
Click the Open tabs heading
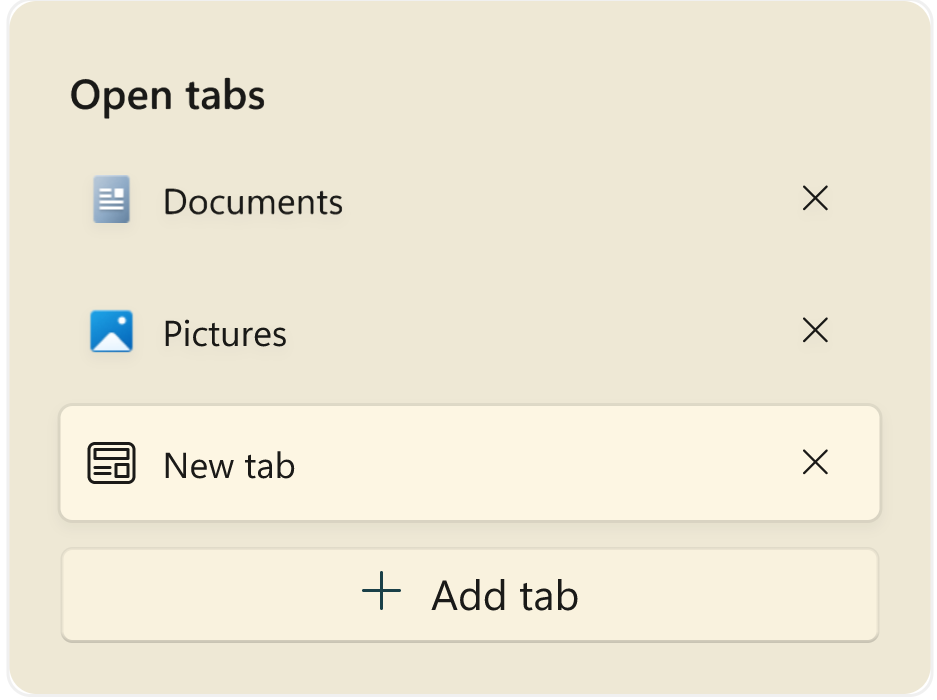click(167, 96)
